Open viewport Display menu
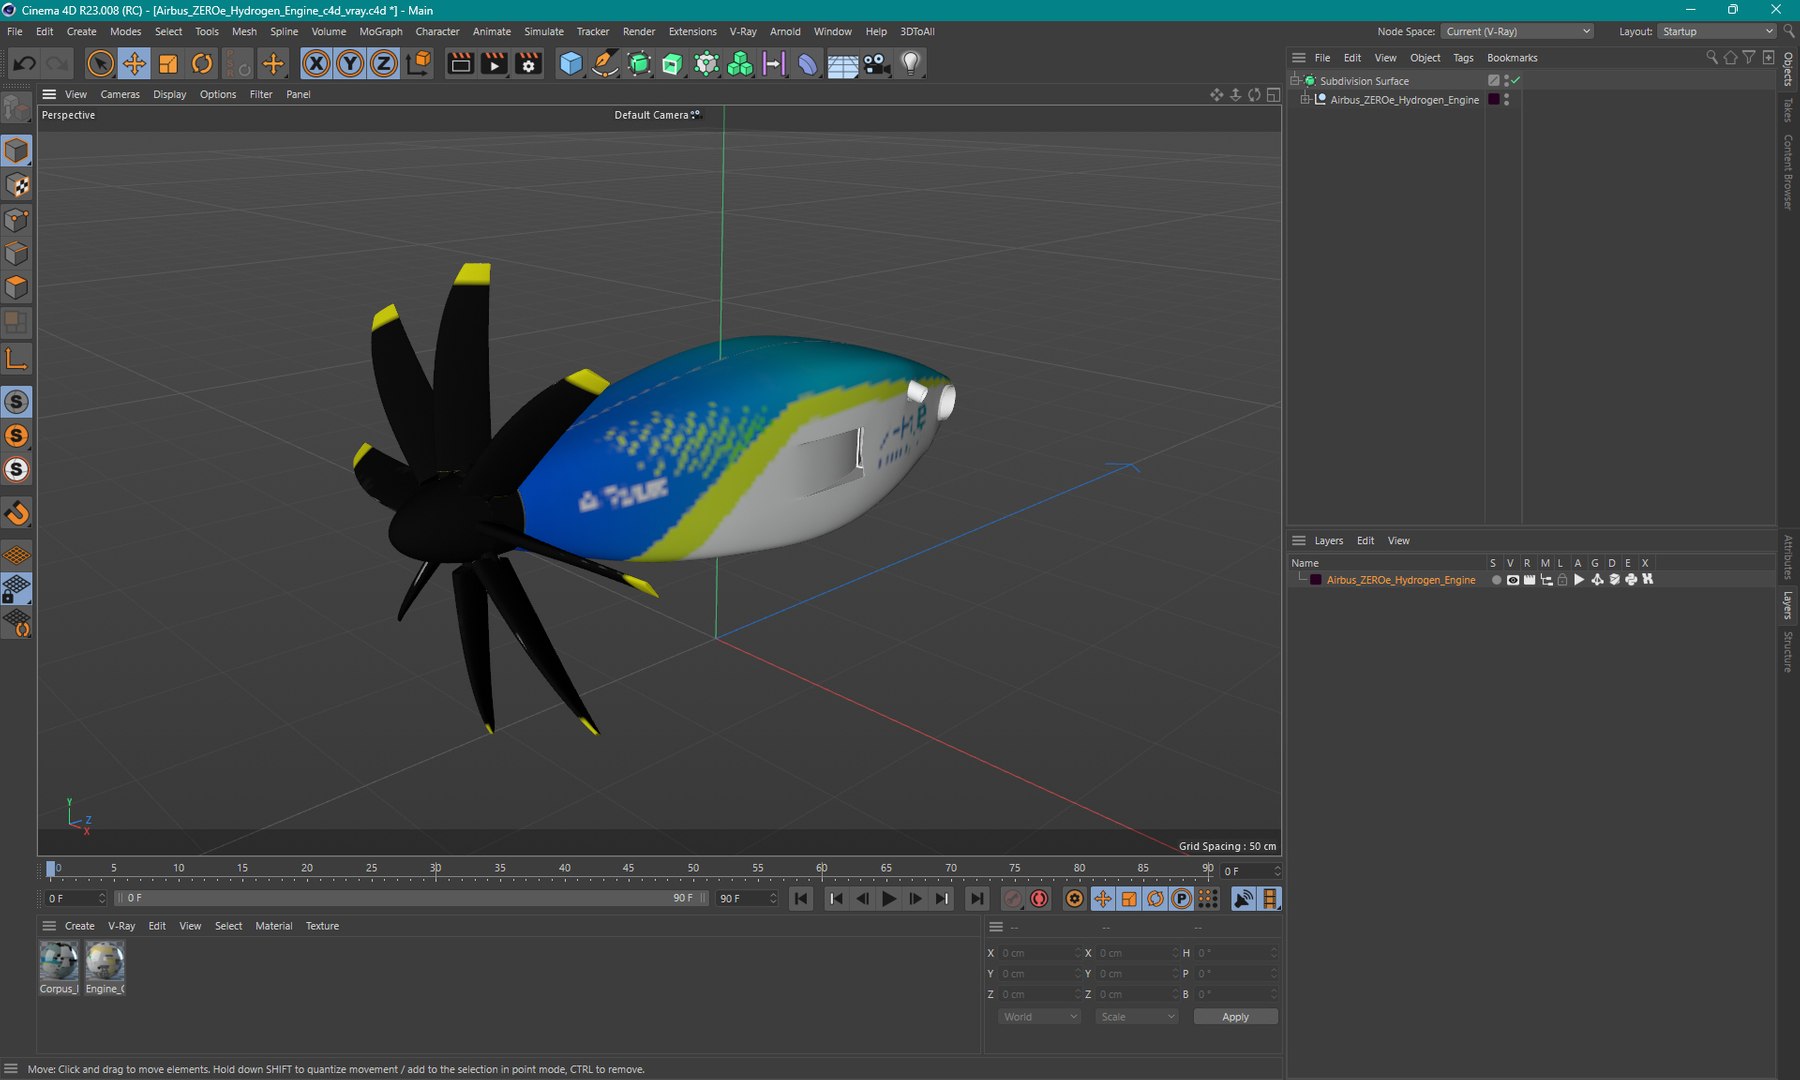 [170, 94]
